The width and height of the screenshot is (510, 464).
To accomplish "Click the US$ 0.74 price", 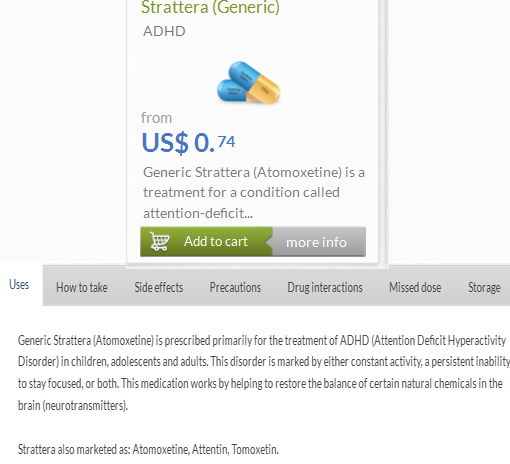I will pyautogui.click(x=189, y=143).
